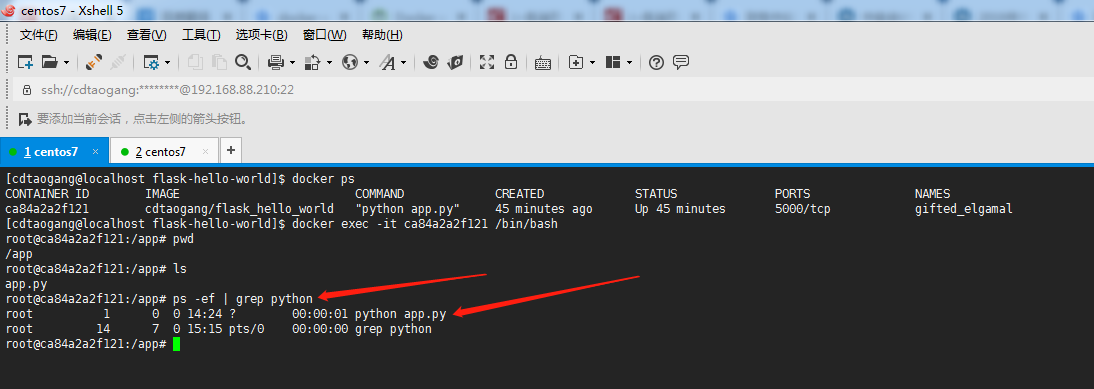Open the 编辑(E) menu

pos(92,35)
